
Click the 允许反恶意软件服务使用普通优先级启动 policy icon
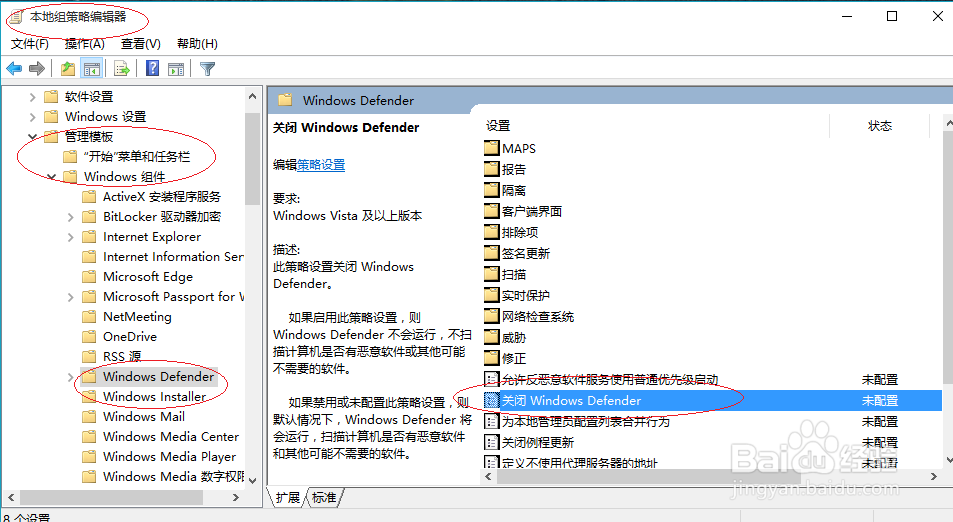coord(492,379)
